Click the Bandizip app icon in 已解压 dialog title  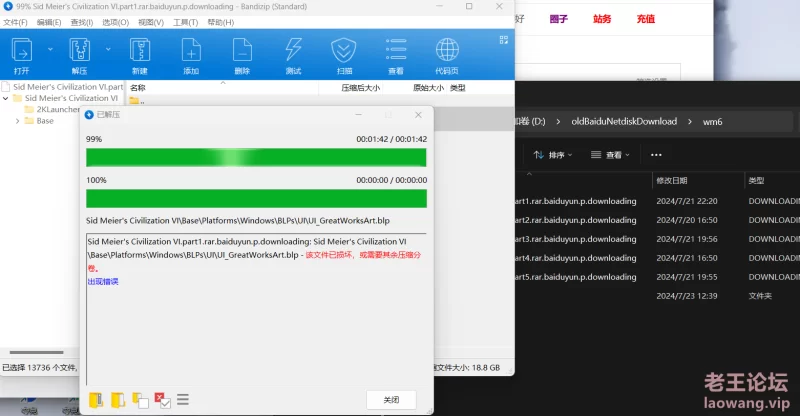89,115
